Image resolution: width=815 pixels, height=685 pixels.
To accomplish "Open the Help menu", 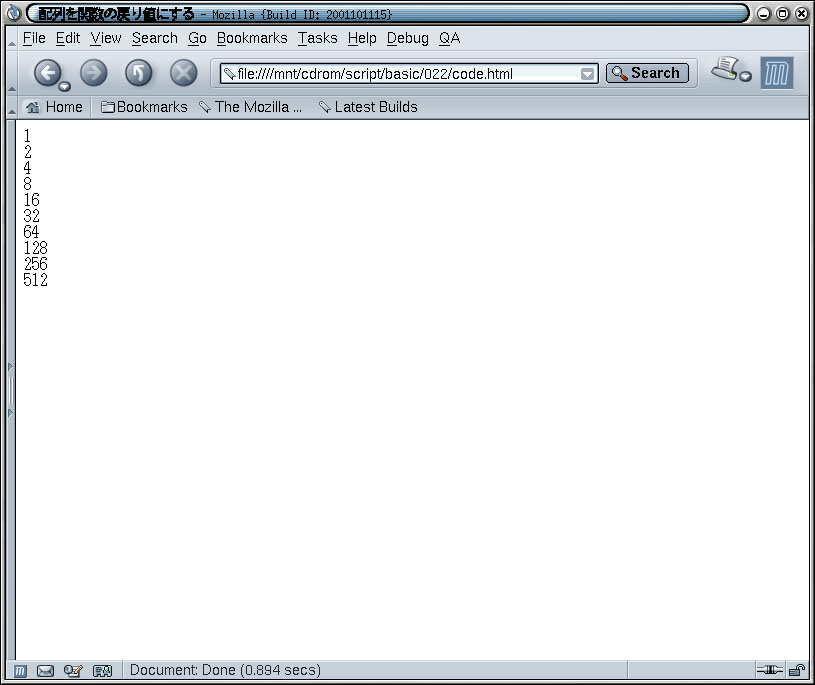I will [362, 38].
